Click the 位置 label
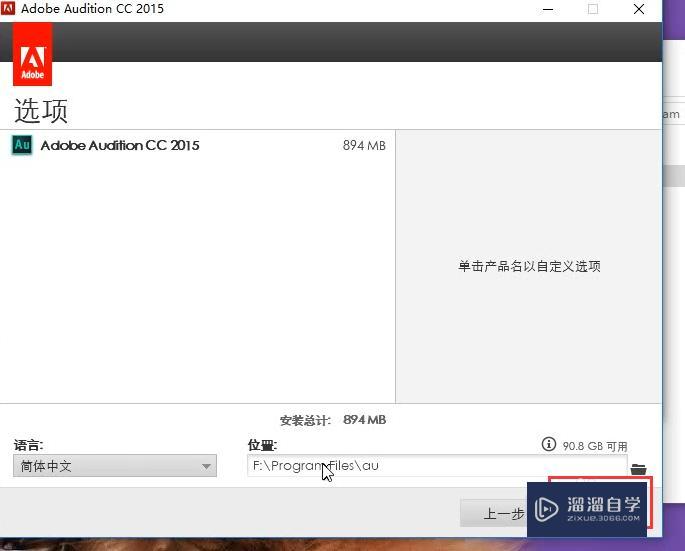Image resolution: width=685 pixels, height=551 pixels. (262, 445)
